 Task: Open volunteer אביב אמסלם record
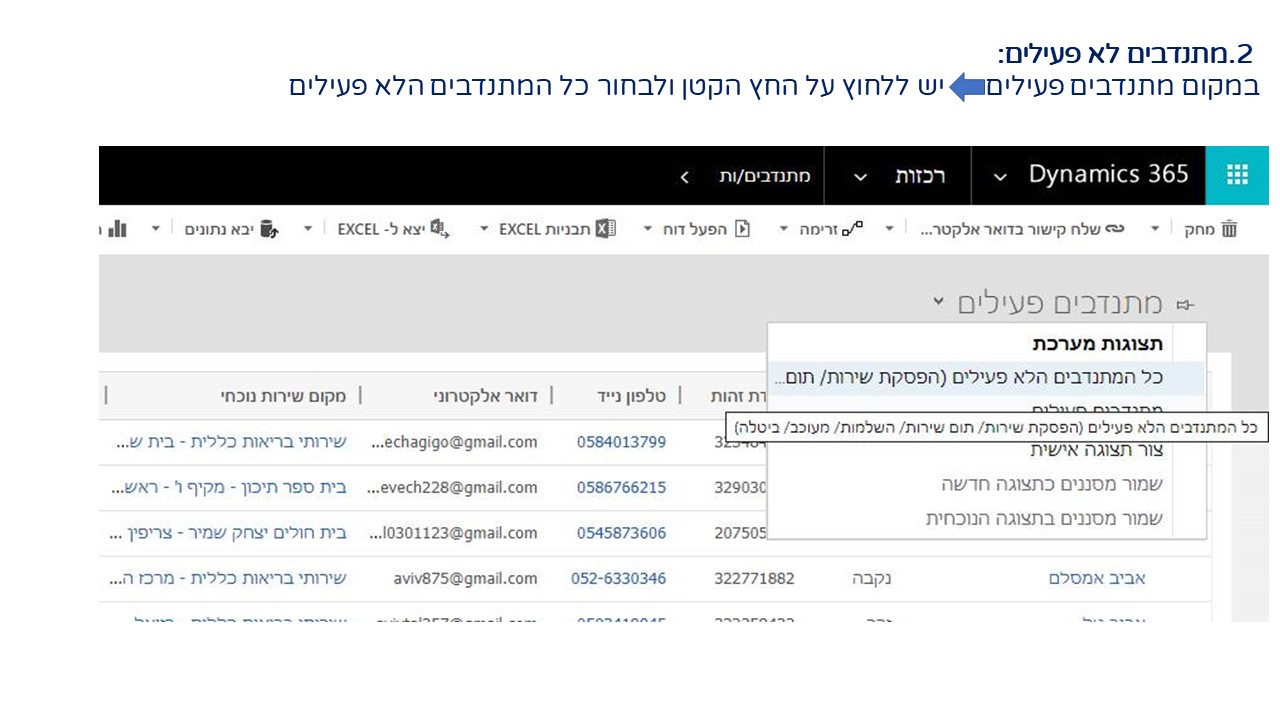click(x=1097, y=578)
